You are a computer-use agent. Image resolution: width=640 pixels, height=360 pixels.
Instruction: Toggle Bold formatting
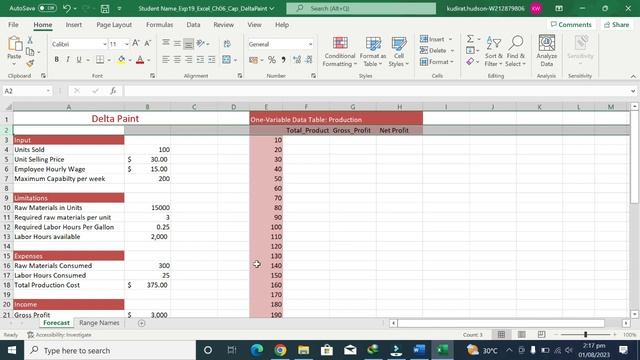56,60
